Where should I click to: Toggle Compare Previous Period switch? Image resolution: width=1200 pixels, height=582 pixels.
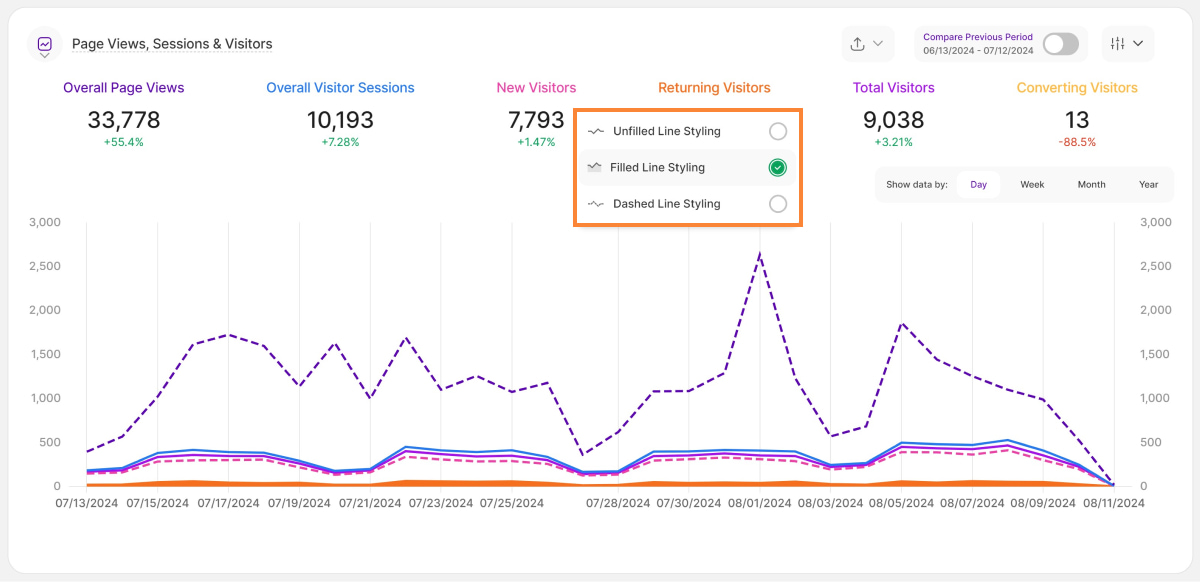click(1060, 44)
